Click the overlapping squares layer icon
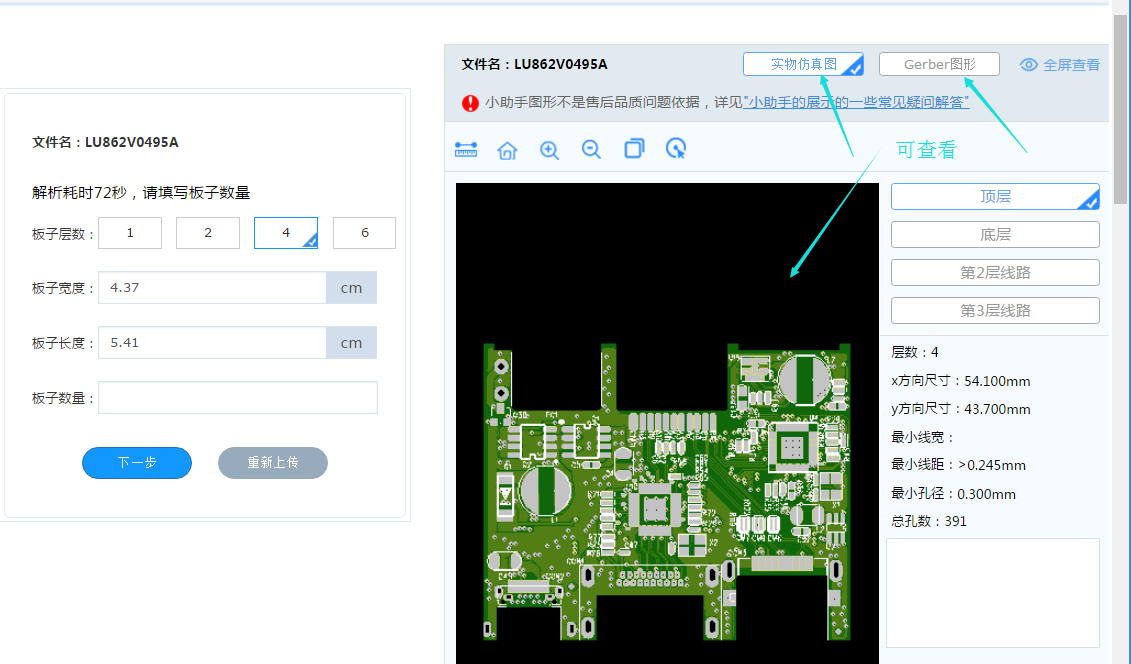The height and width of the screenshot is (664, 1131). pyautogui.click(x=634, y=149)
